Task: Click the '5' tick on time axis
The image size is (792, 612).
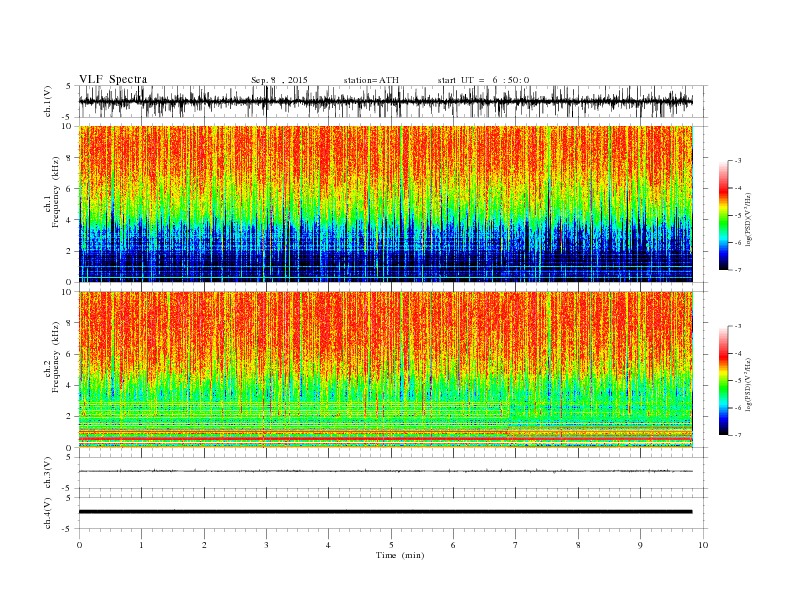Action: tap(391, 545)
